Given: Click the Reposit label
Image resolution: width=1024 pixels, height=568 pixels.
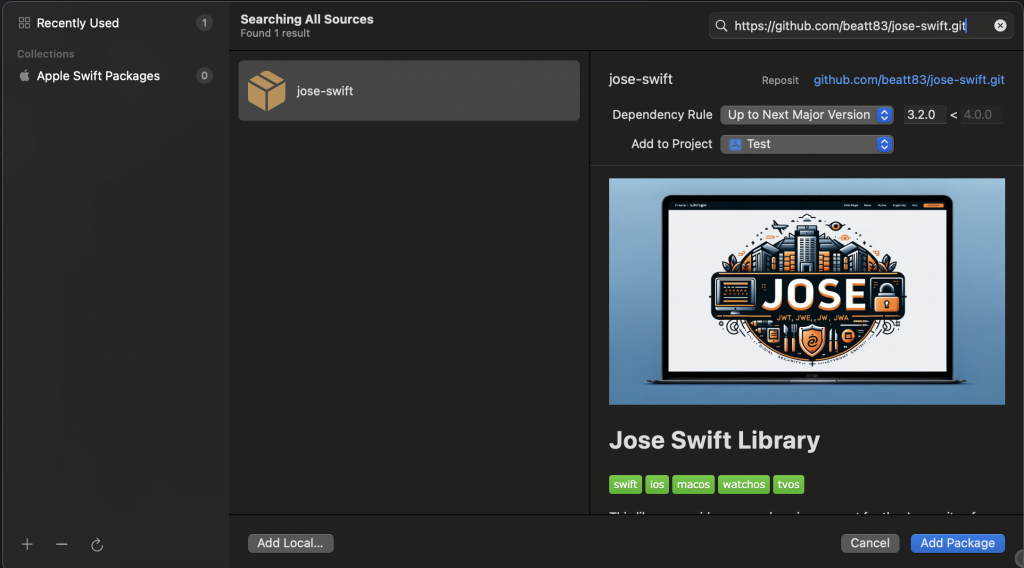Looking at the screenshot, I should tap(780, 80).
